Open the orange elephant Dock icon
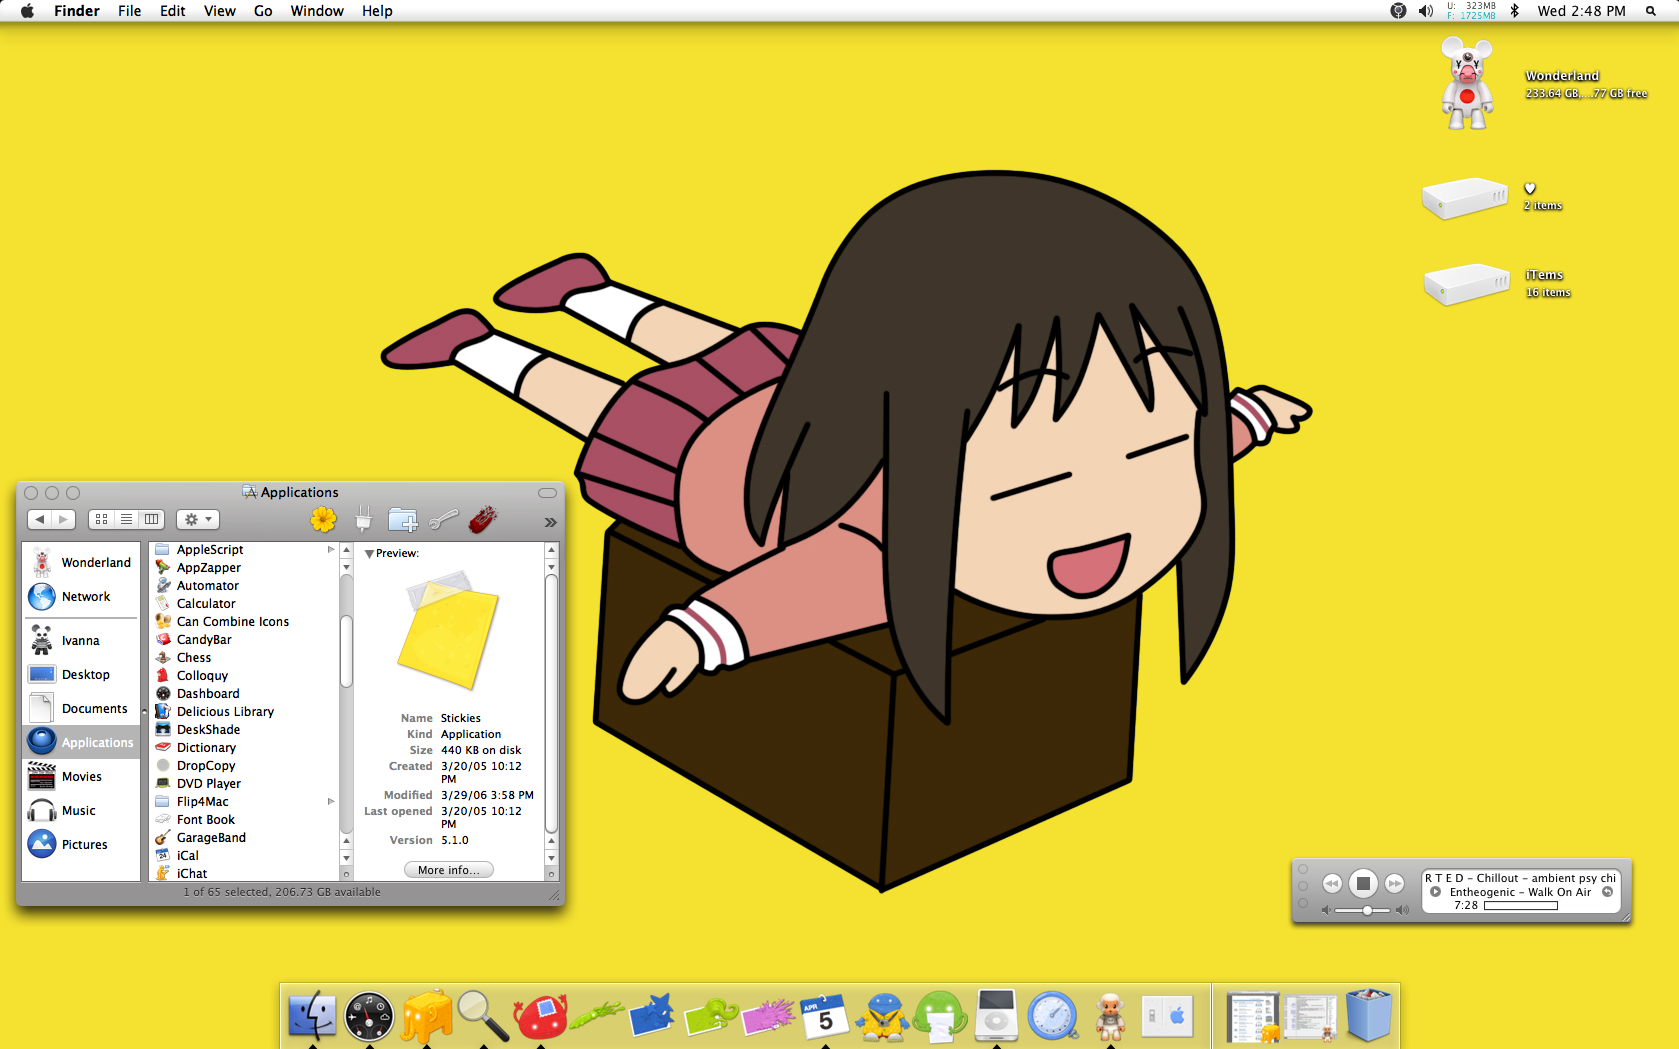The height and width of the screenshot is (1049, 1679). click(x=426, y=1016)
